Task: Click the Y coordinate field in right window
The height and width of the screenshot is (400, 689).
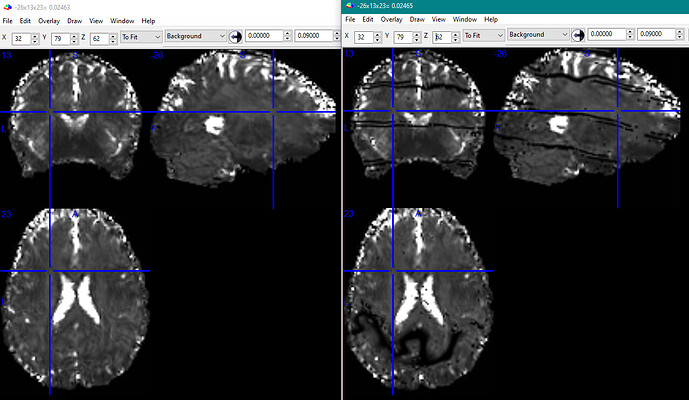Action: [403, 37]
